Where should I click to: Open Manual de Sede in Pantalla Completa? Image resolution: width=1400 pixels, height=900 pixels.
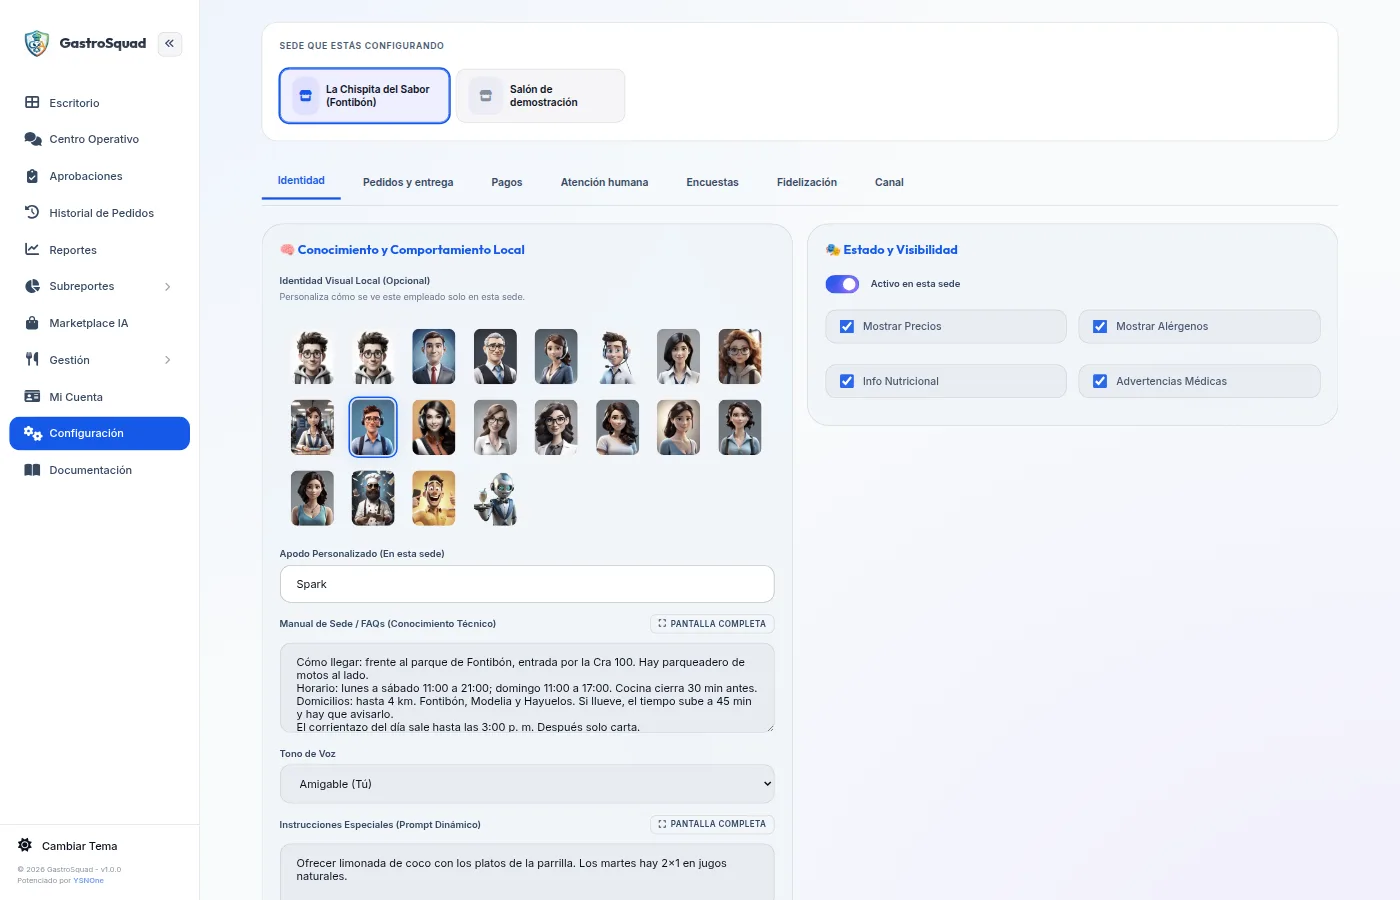tap(712, 624)
